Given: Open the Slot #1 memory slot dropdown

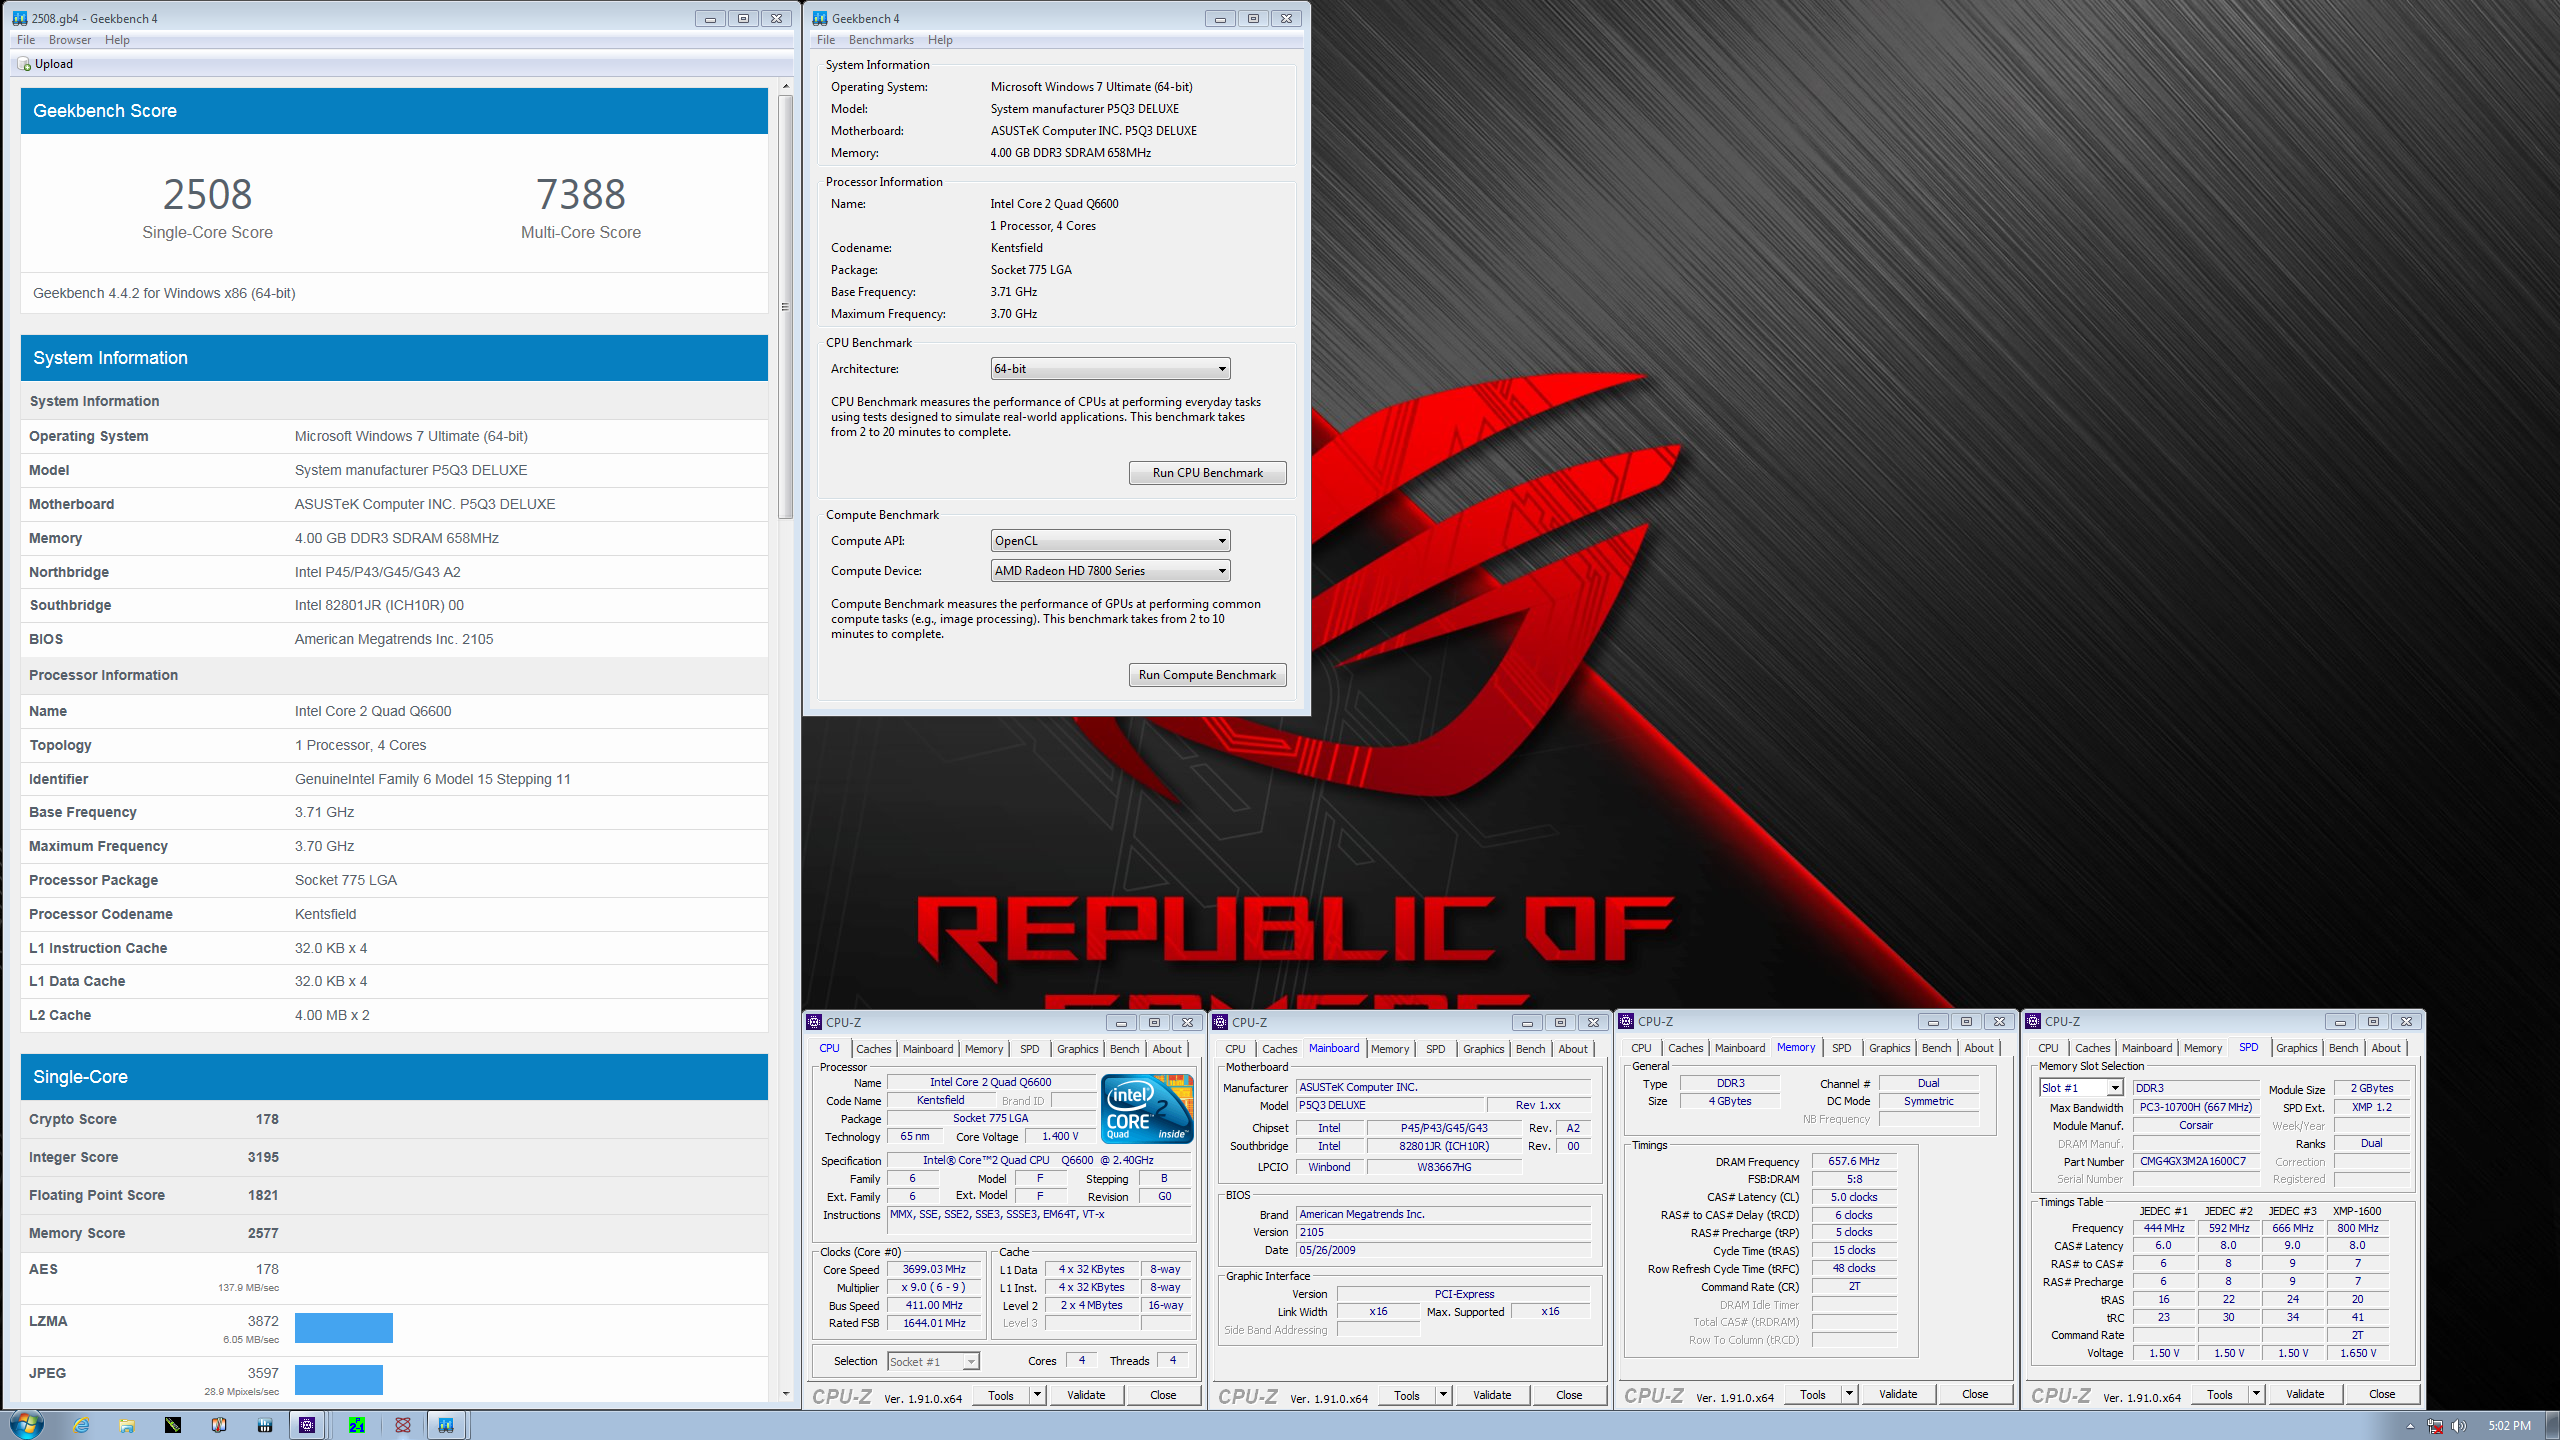Looking at the screenshot, I should point(2080,1088).
